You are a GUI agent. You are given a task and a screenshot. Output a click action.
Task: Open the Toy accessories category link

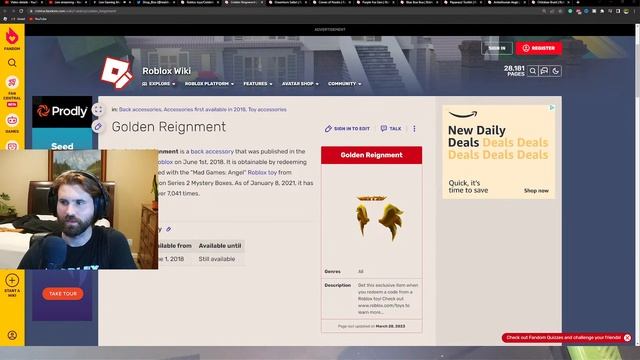point(267,109)
